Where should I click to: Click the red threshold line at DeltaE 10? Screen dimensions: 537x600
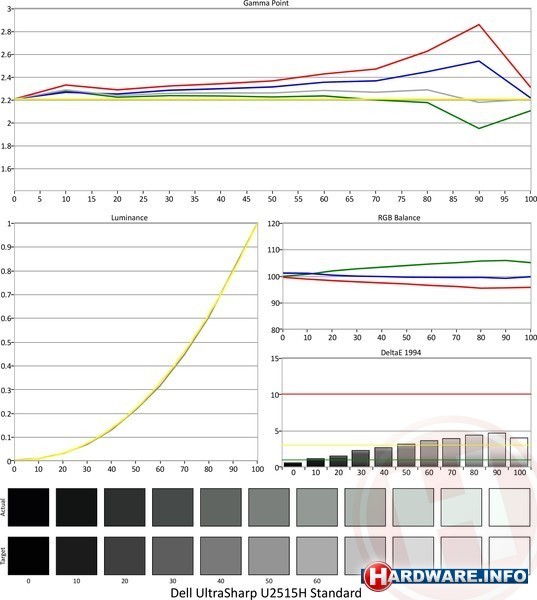(406, 394)
